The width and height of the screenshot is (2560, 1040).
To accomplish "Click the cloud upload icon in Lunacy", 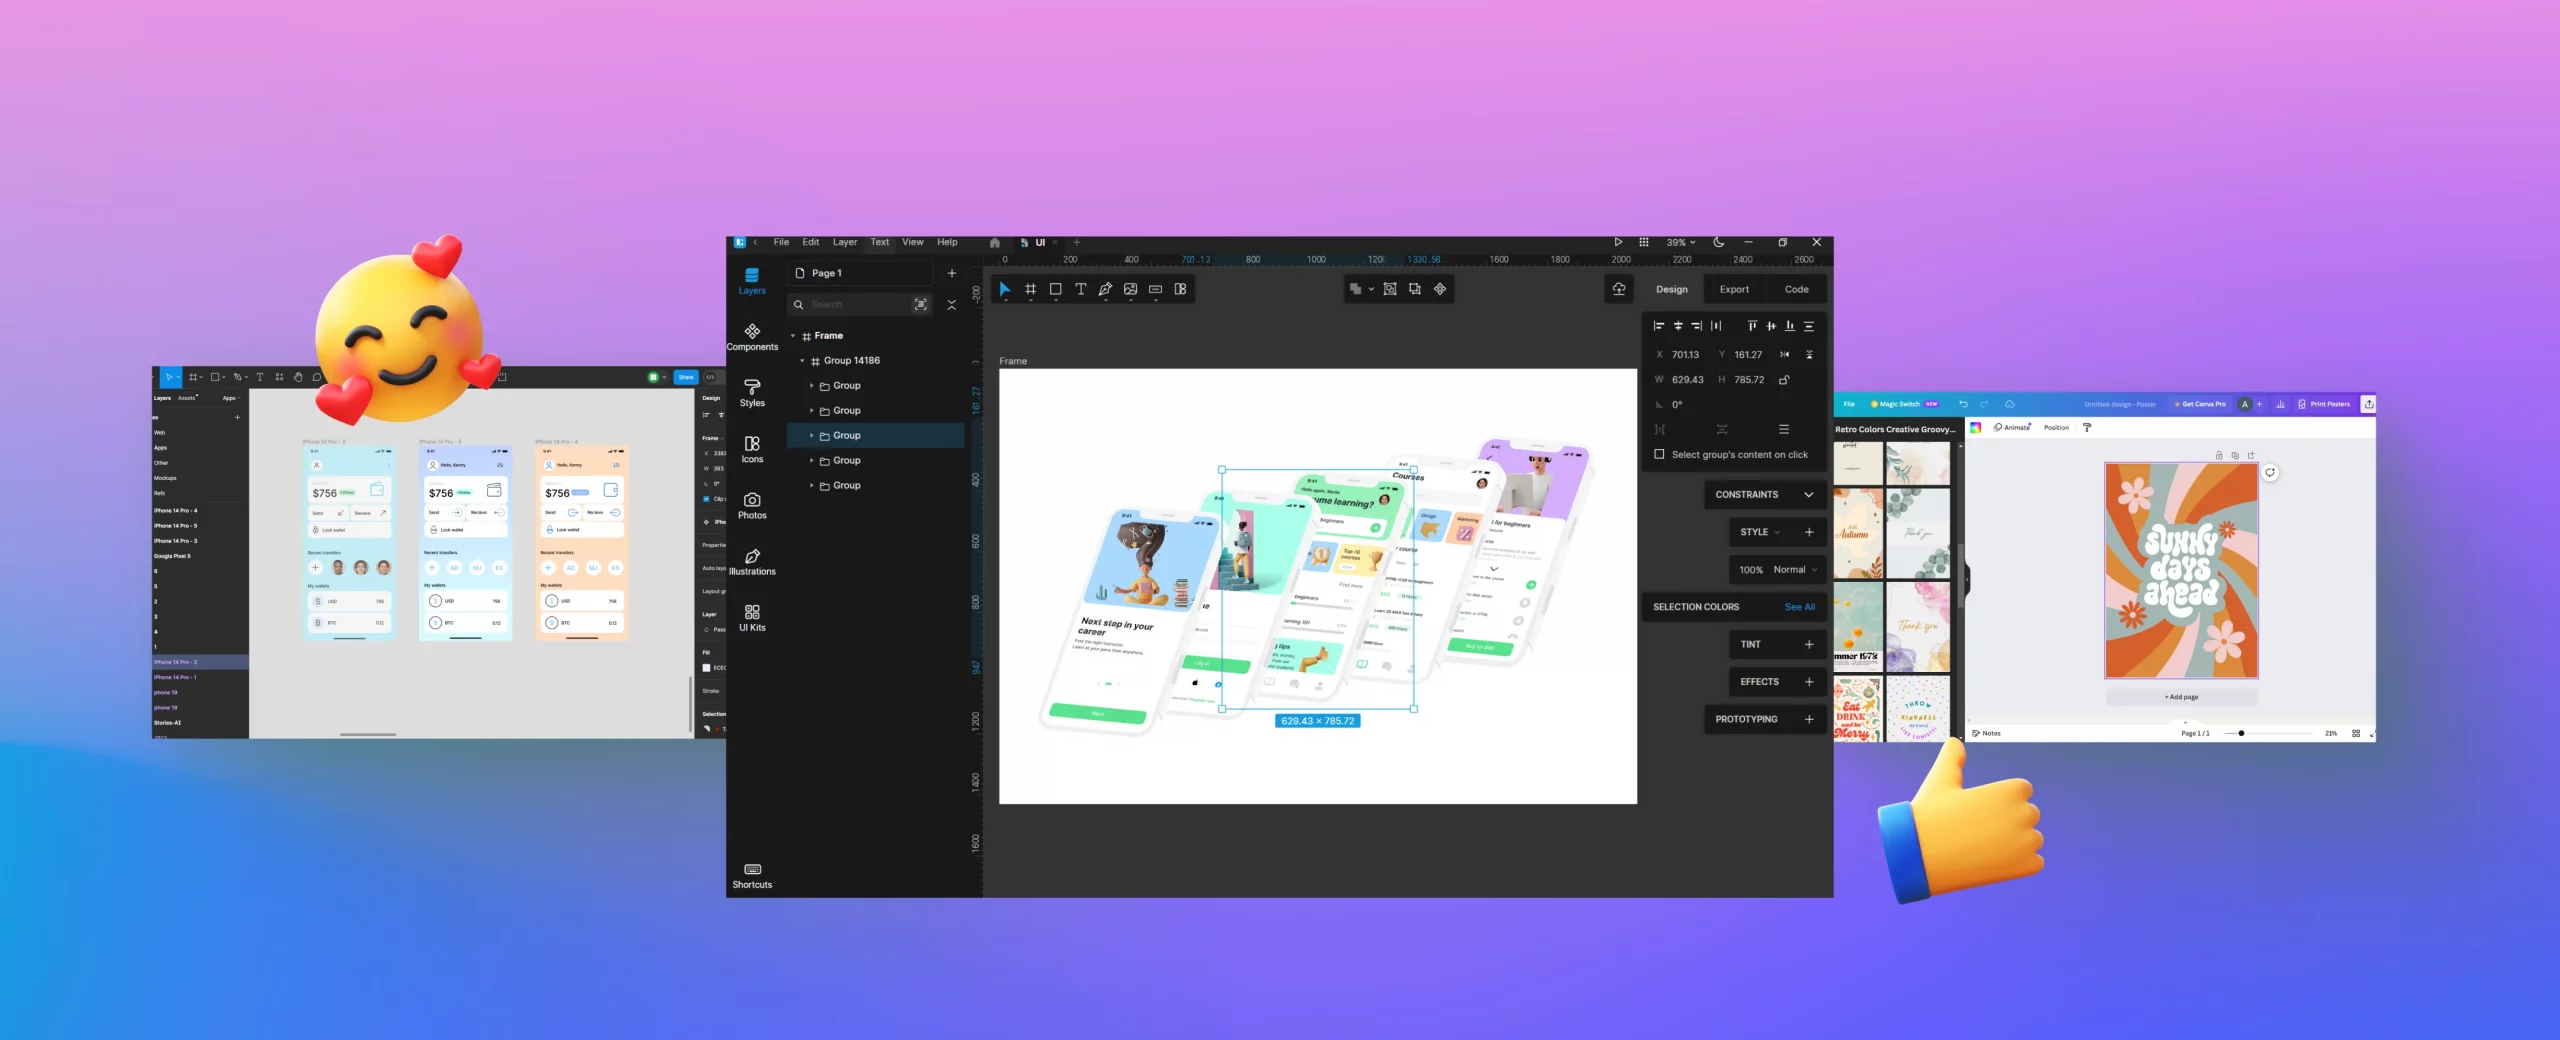I will pyautogui.click(x=1619, y=289).
